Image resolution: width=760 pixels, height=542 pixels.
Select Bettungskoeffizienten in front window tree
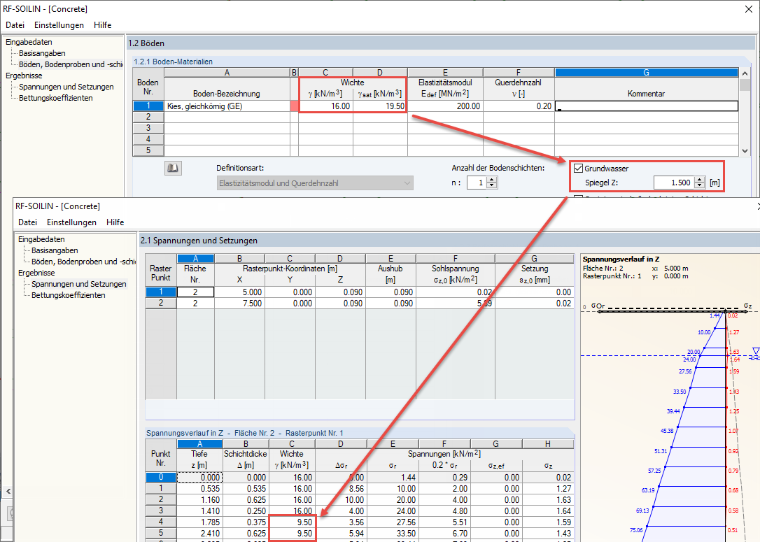point(68,295)
